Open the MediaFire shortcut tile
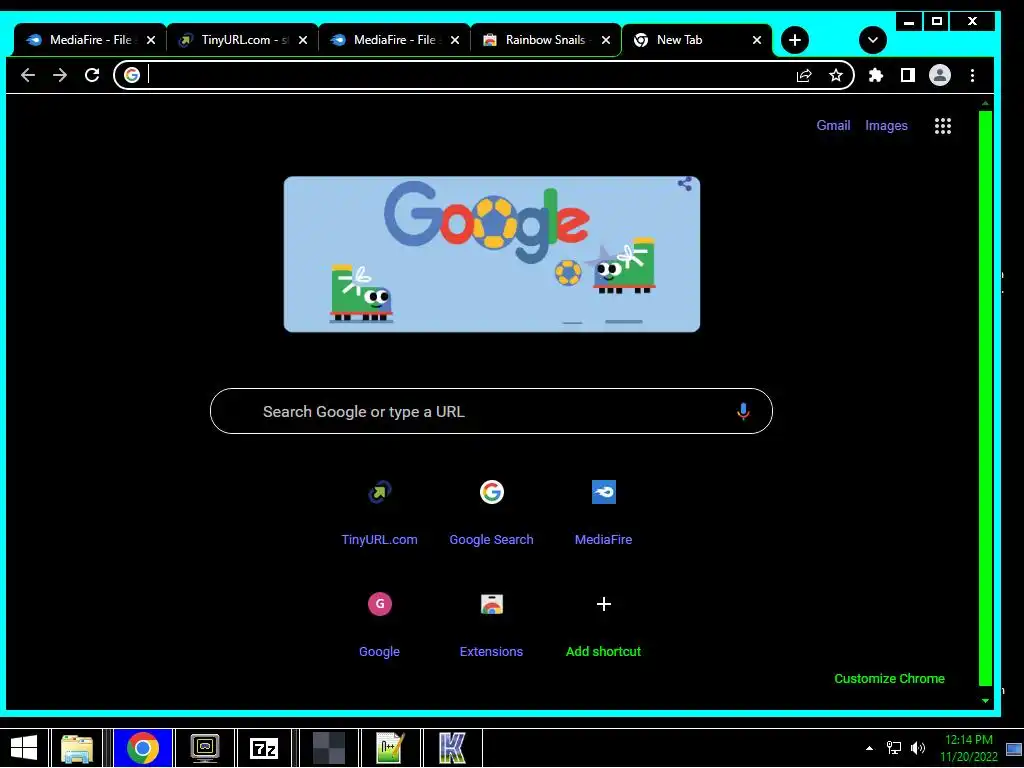This screenshot has height=768, width=1024. [603, 513]
